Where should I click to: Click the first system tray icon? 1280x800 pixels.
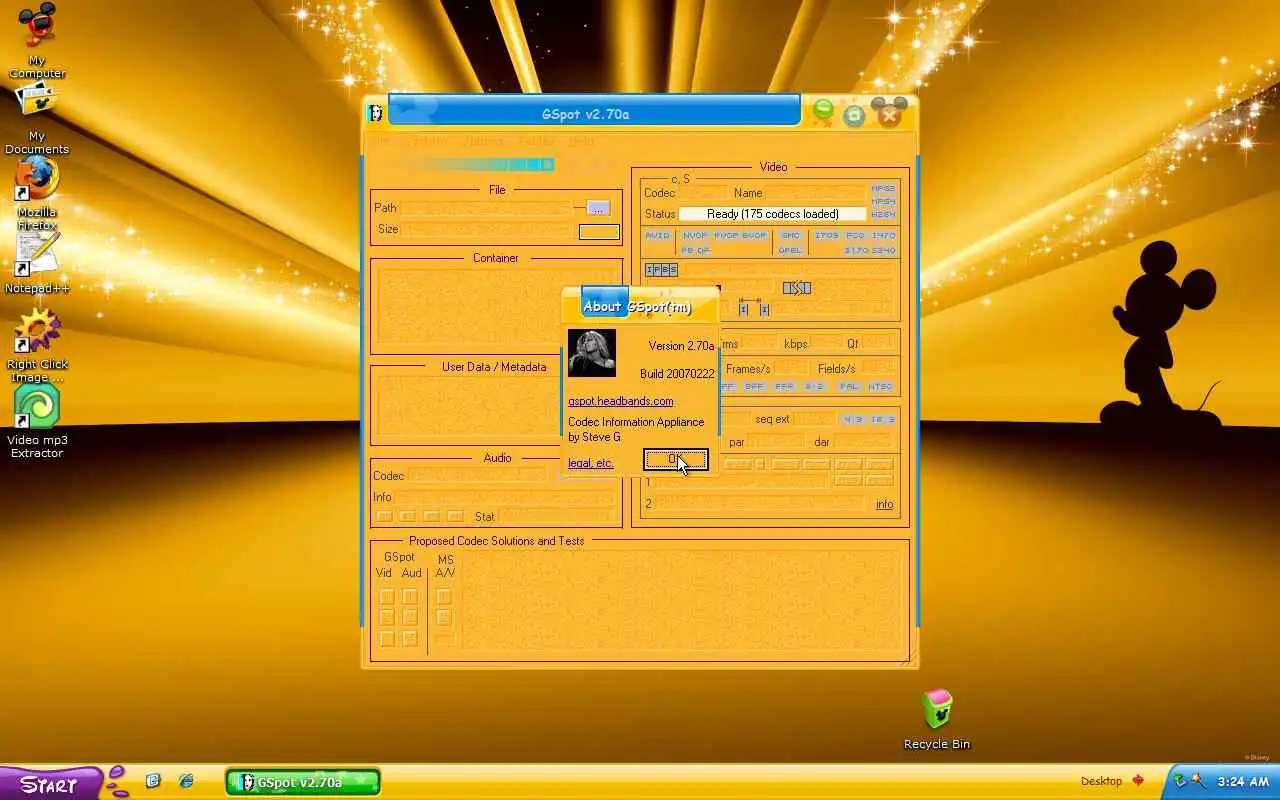coord(1180,781)
